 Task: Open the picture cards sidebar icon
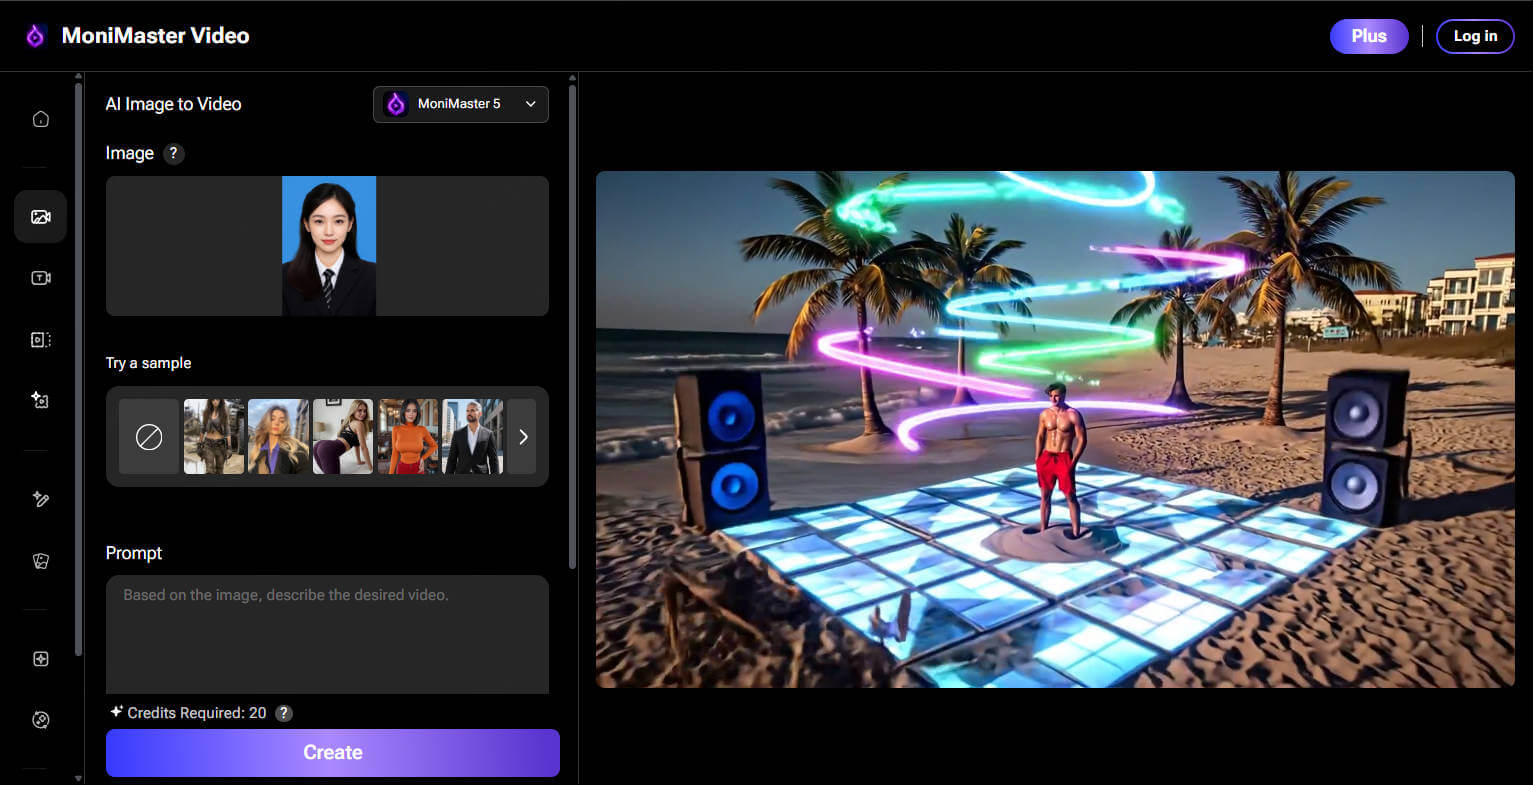point(41,561)
